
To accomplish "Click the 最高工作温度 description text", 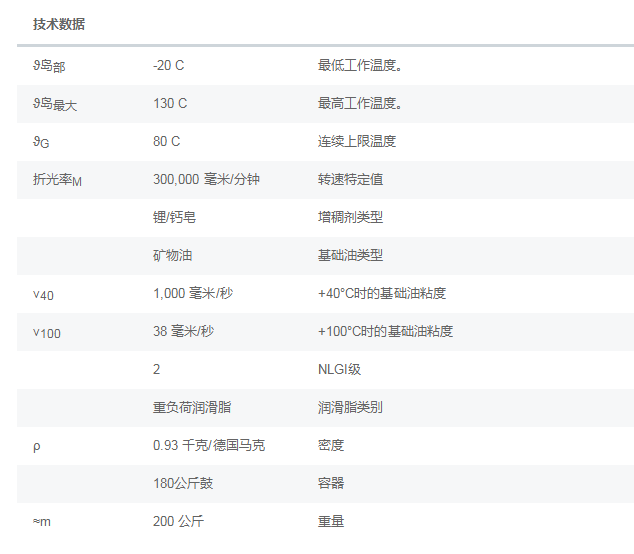I will pyautogui.click(x=360, y=103).
